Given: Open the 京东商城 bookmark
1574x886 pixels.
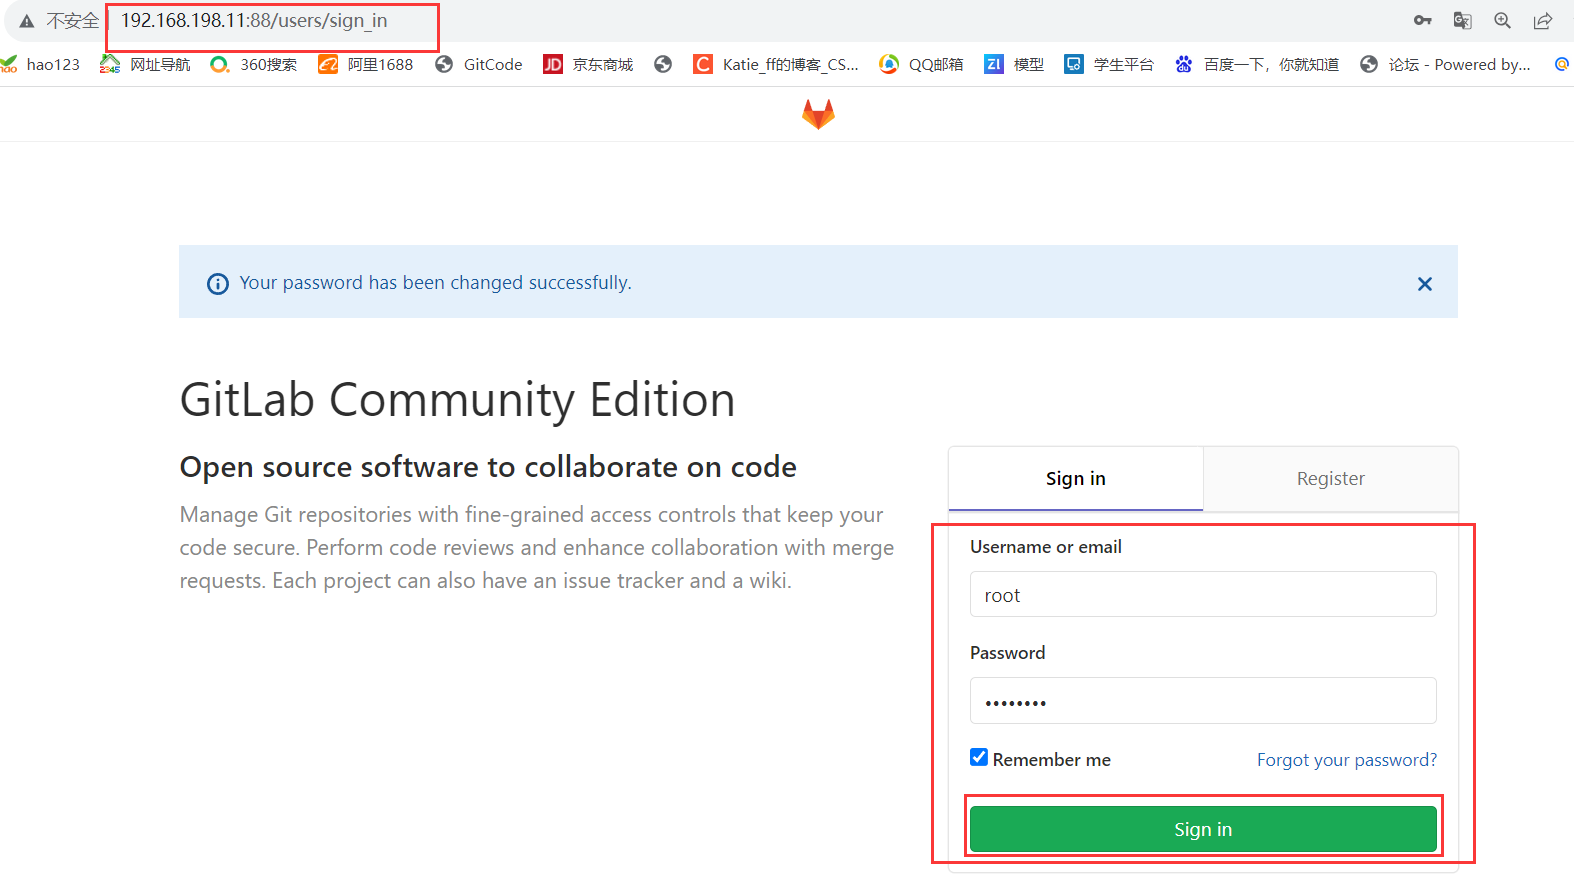Looking at the screenshot, I should [588, 64].
